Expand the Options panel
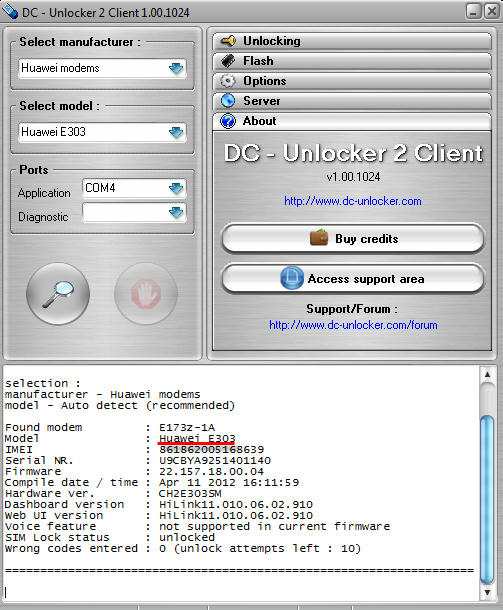Image resolution: width=503 pixels, height=610 pixels. (352, 81)
